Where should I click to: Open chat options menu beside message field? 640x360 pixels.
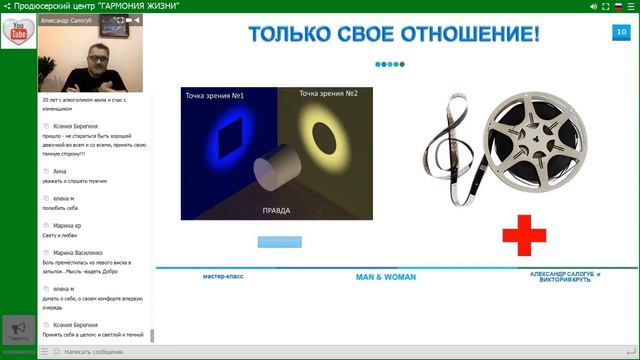point(44,351)
